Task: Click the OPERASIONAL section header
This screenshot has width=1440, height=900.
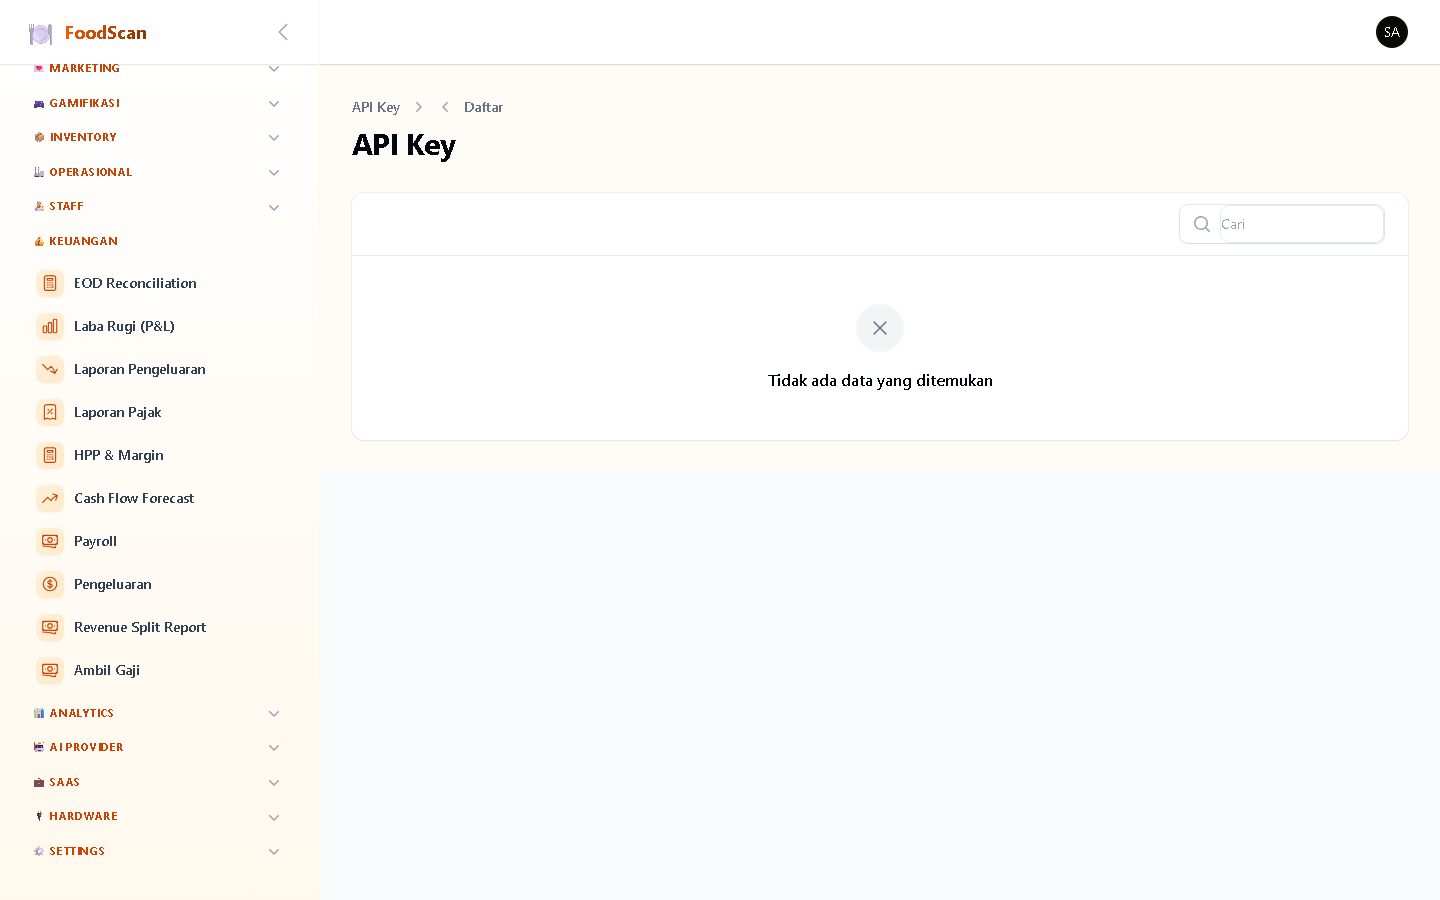Action: [91, 172]
